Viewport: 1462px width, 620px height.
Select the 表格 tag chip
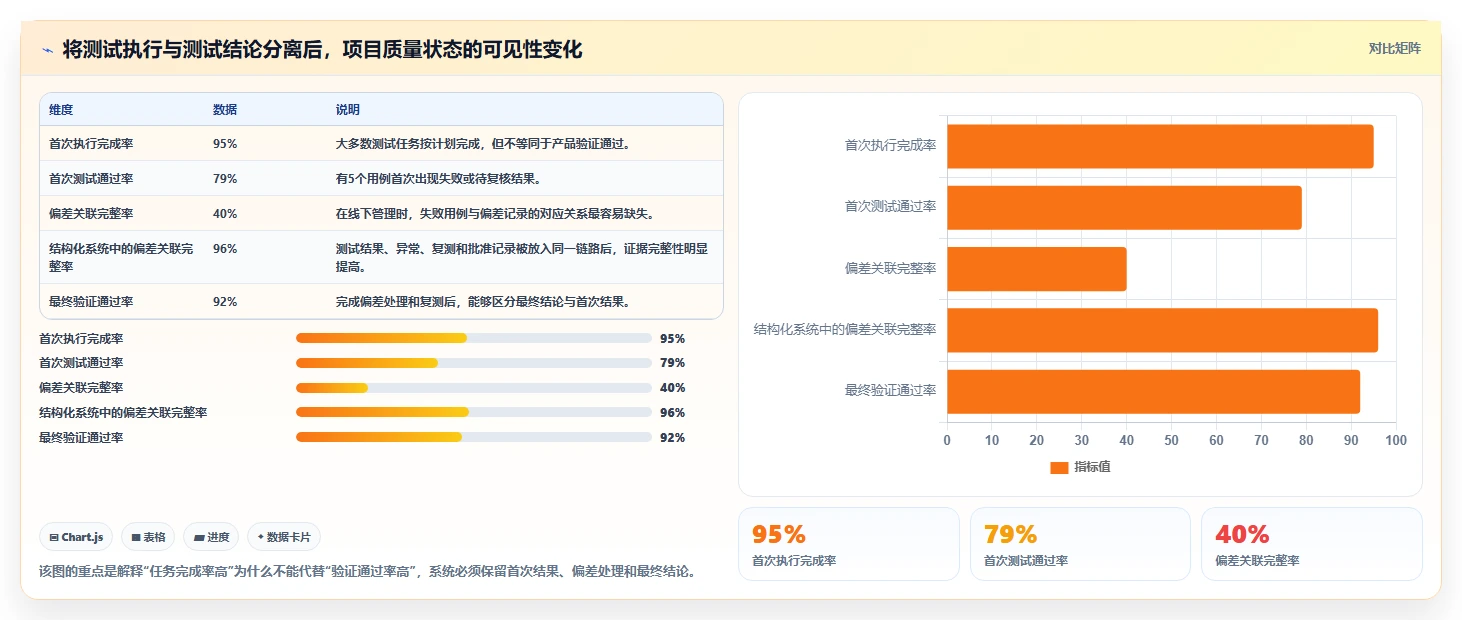(x=148, y=537)
